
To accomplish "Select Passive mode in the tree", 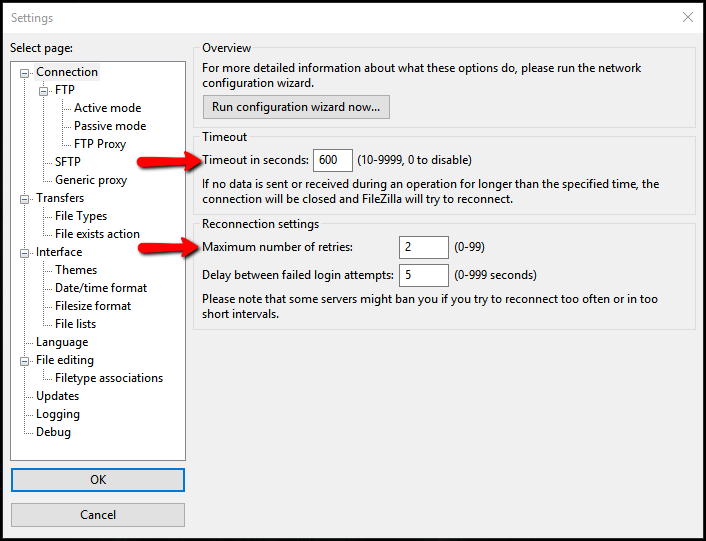I will [109, 126].
